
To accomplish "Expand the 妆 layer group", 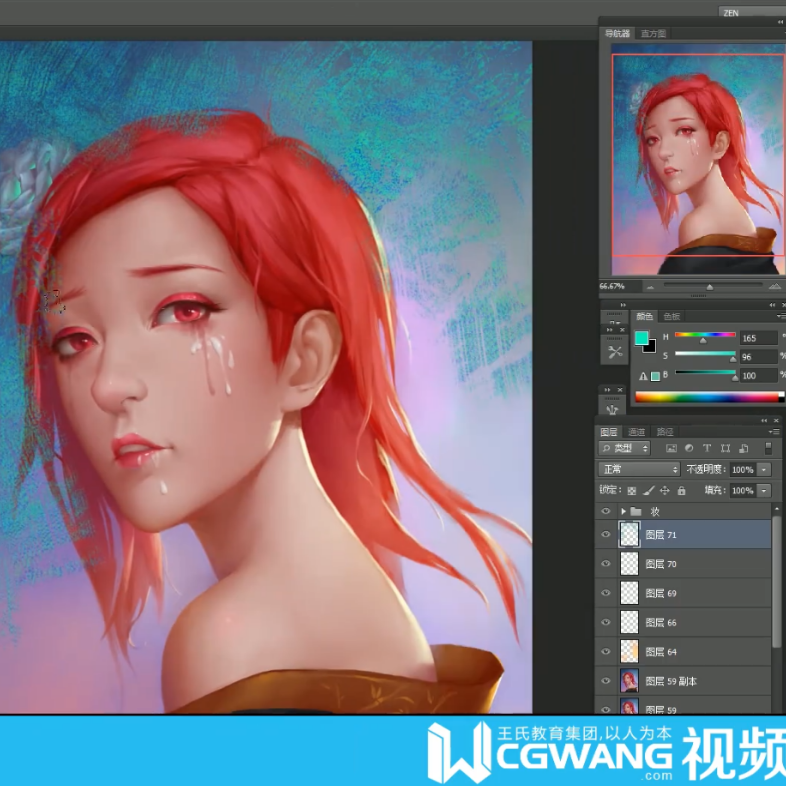I will click(623, 511).
